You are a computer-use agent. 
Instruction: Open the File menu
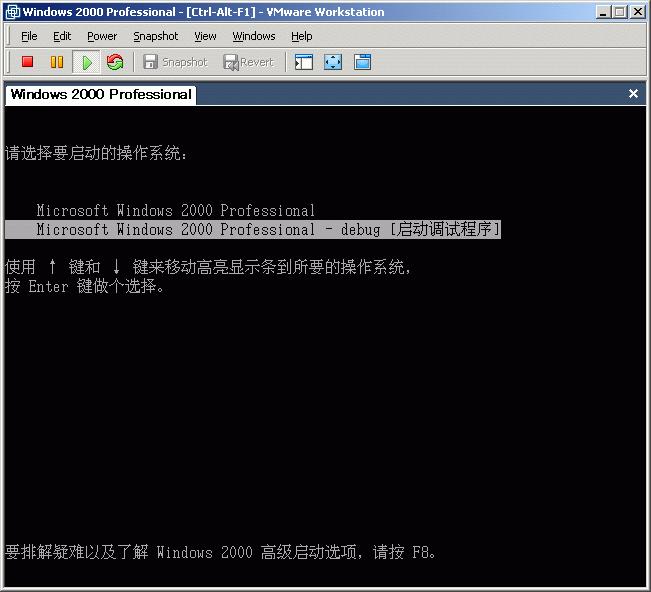coord(29,37)
